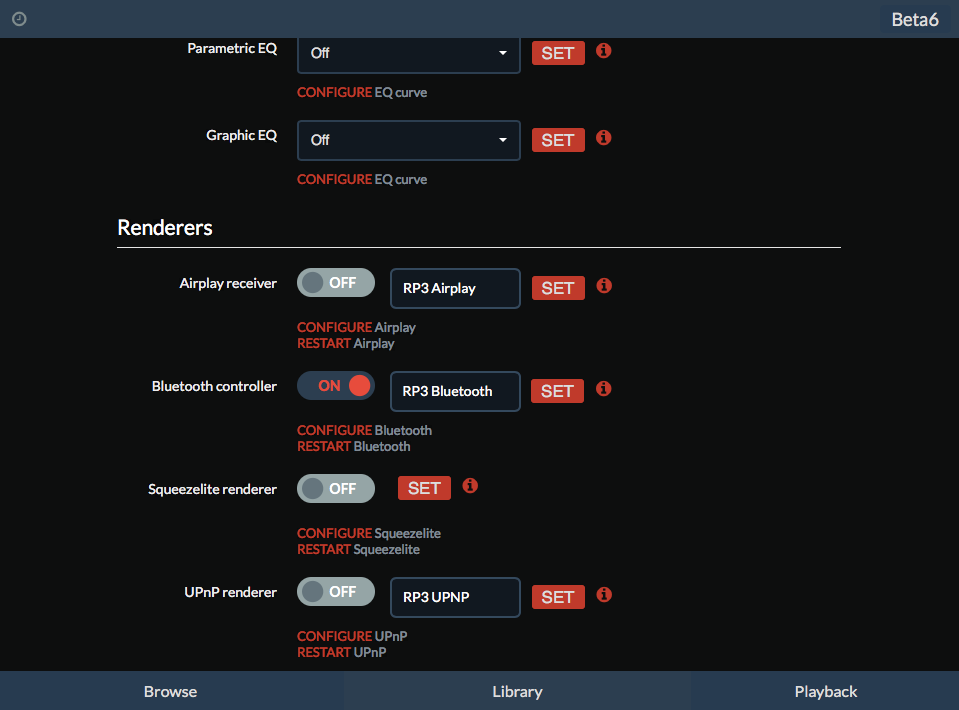Screen dimensions: 959x710
Task: Click the clock icon in the top bar
Action: point(20,19)
